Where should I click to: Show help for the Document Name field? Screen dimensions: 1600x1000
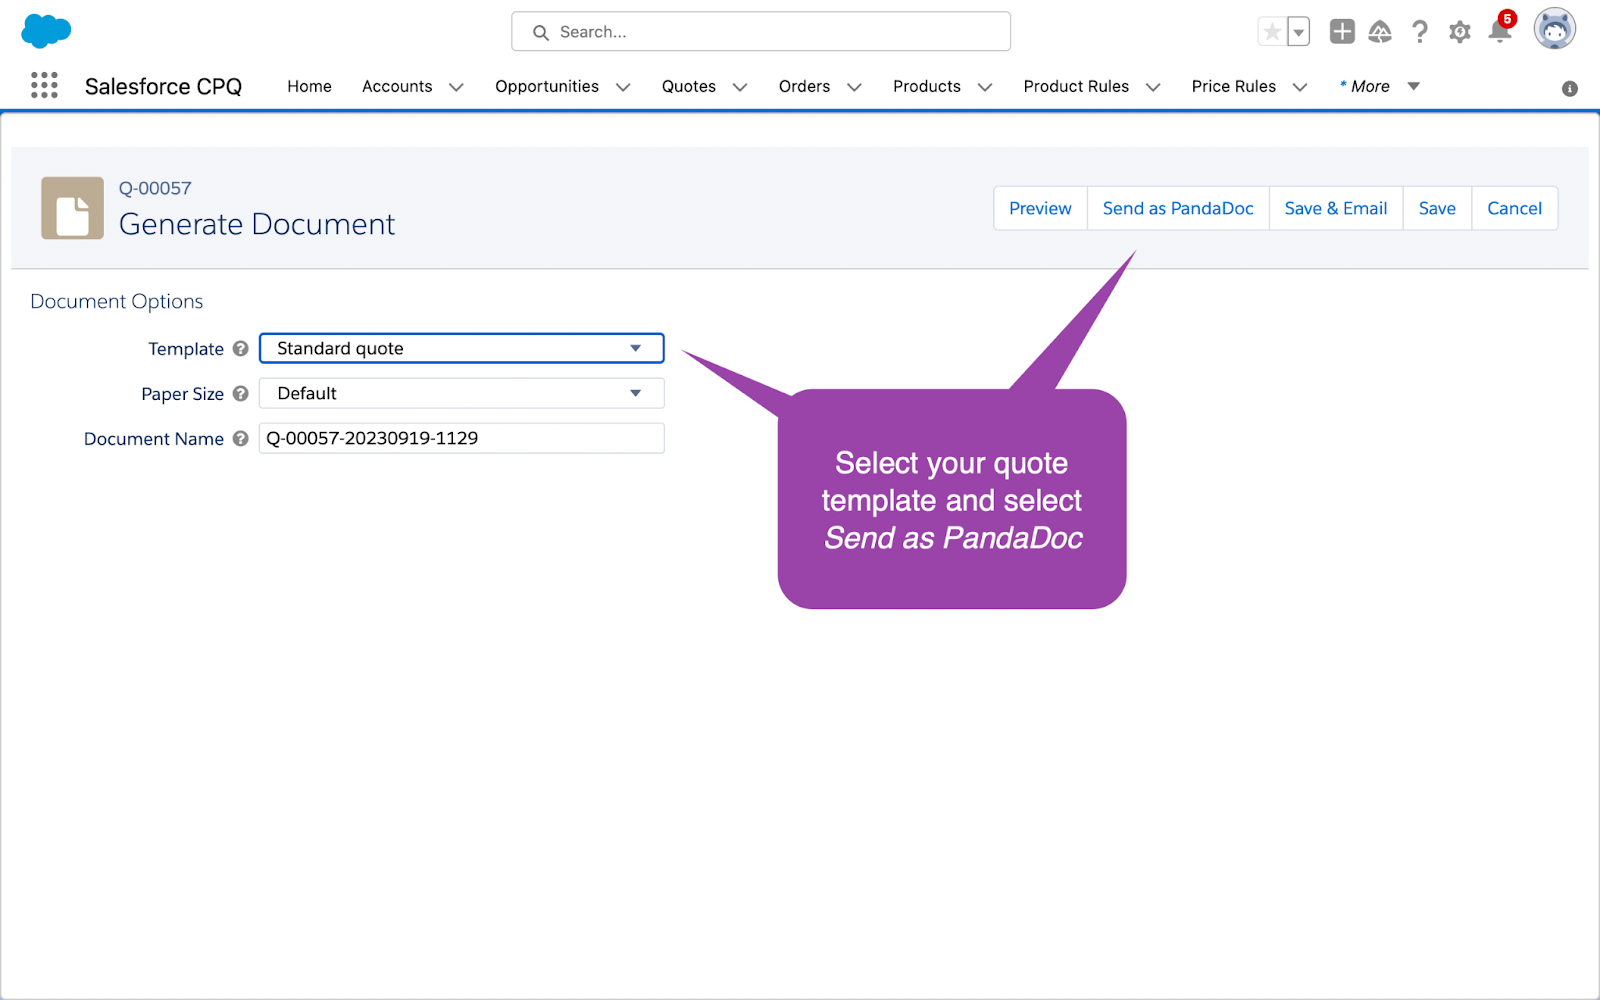point(241,439)
